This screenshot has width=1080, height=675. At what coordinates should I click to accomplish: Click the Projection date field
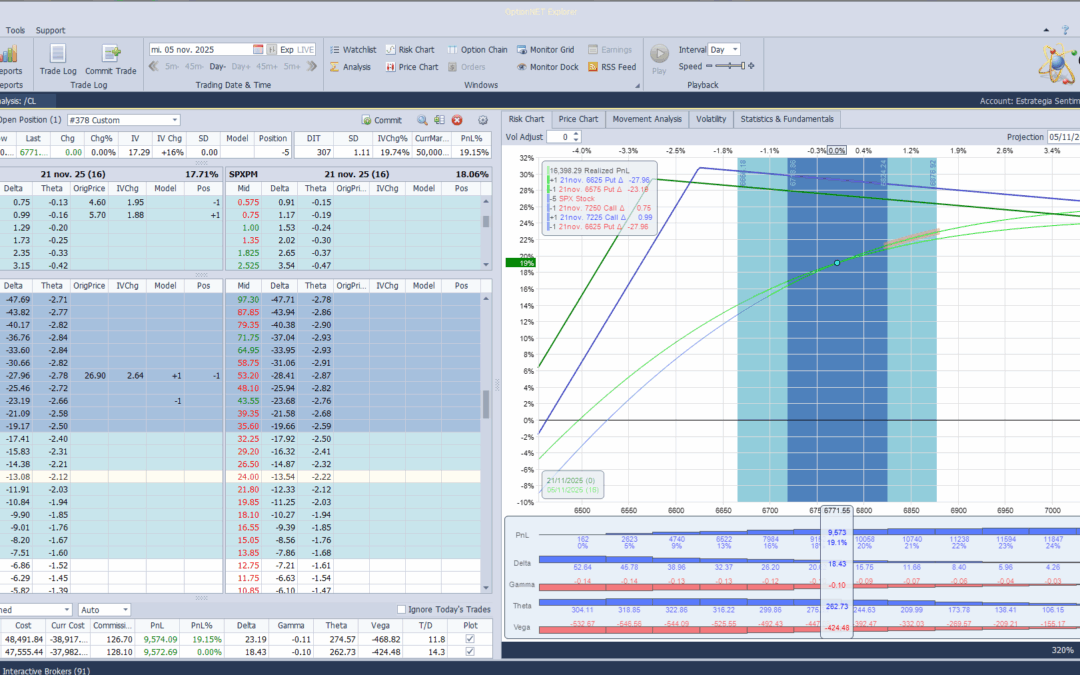point(1063,137)
